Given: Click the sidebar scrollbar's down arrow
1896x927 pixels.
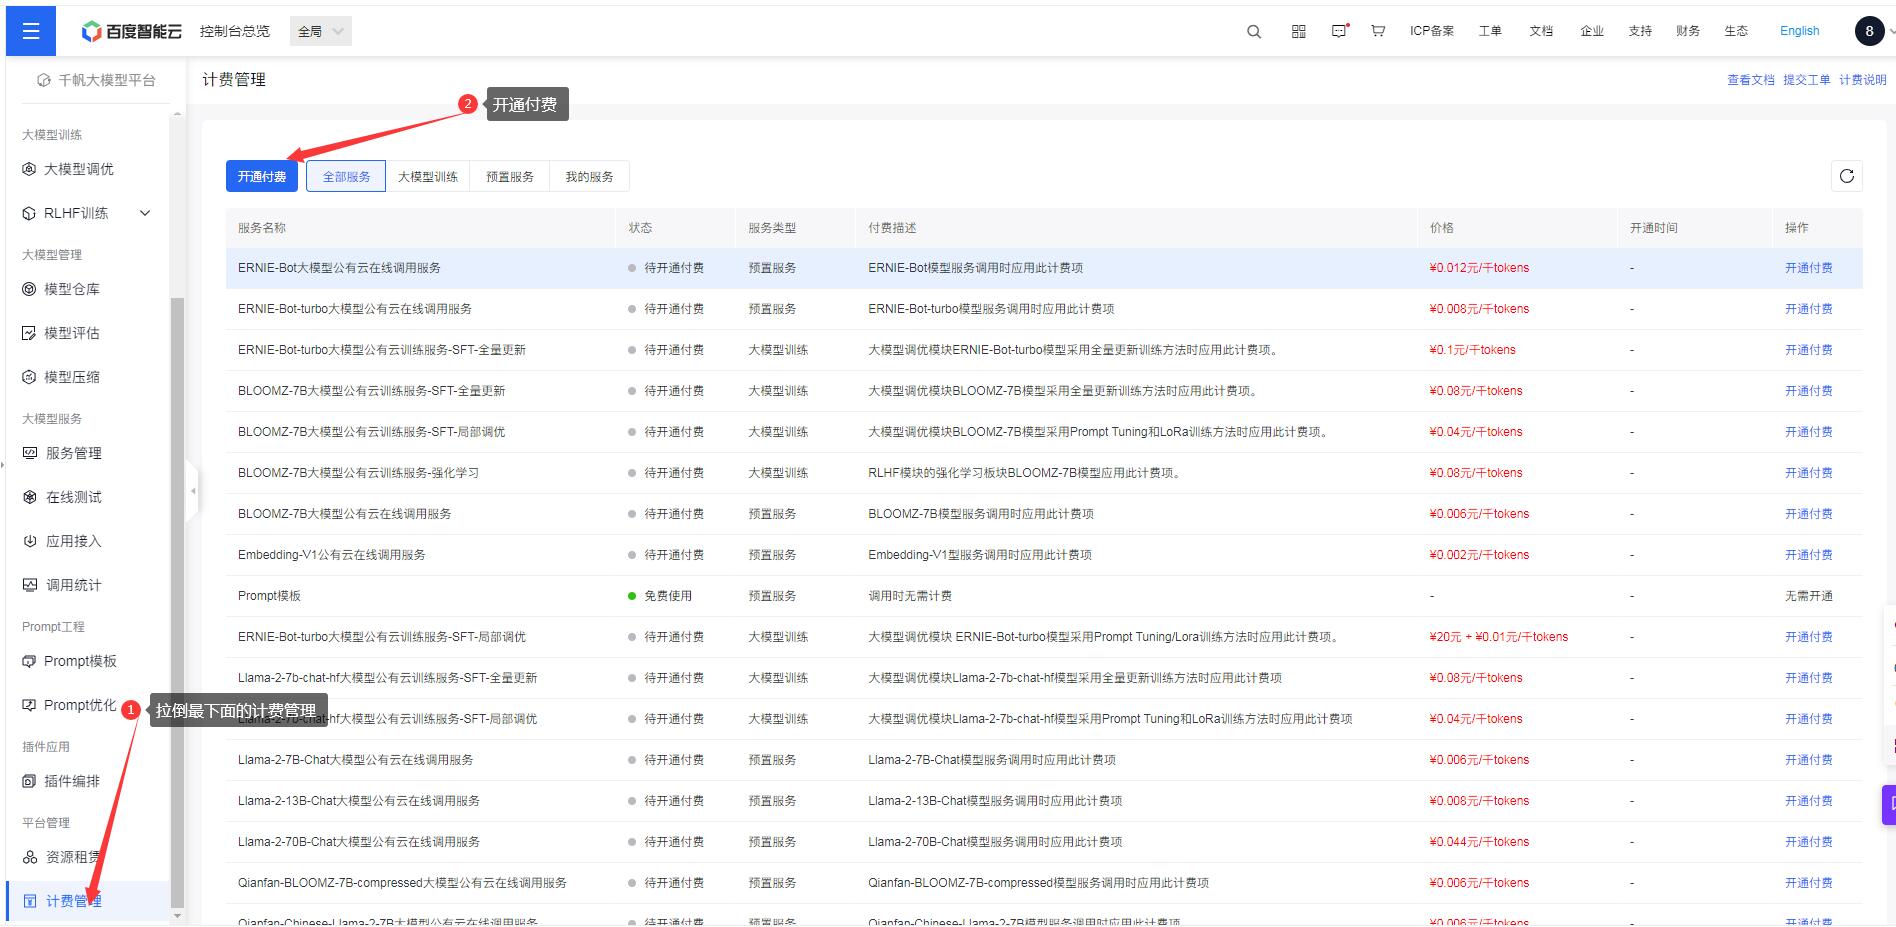Looking at the screenshot, I should coord(177,915).
